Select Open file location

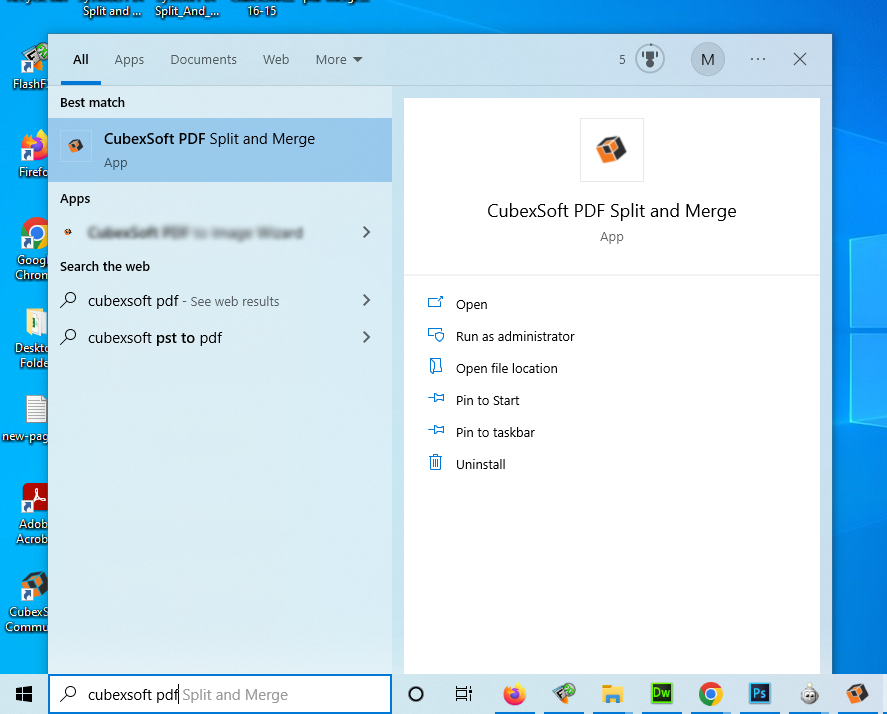[x=507, y=368]
